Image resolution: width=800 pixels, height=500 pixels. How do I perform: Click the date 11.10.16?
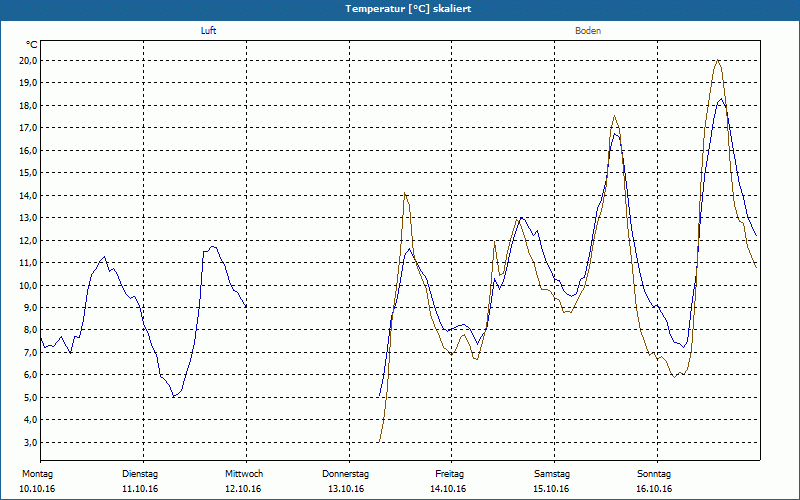tap(140, 489)
